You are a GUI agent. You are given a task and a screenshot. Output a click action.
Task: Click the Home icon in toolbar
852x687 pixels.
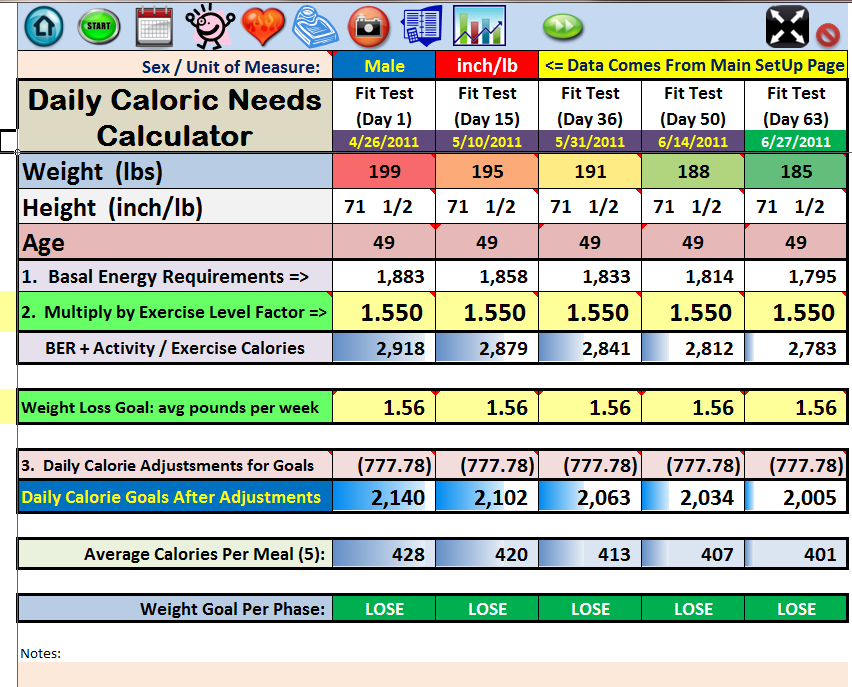[42, 26]
